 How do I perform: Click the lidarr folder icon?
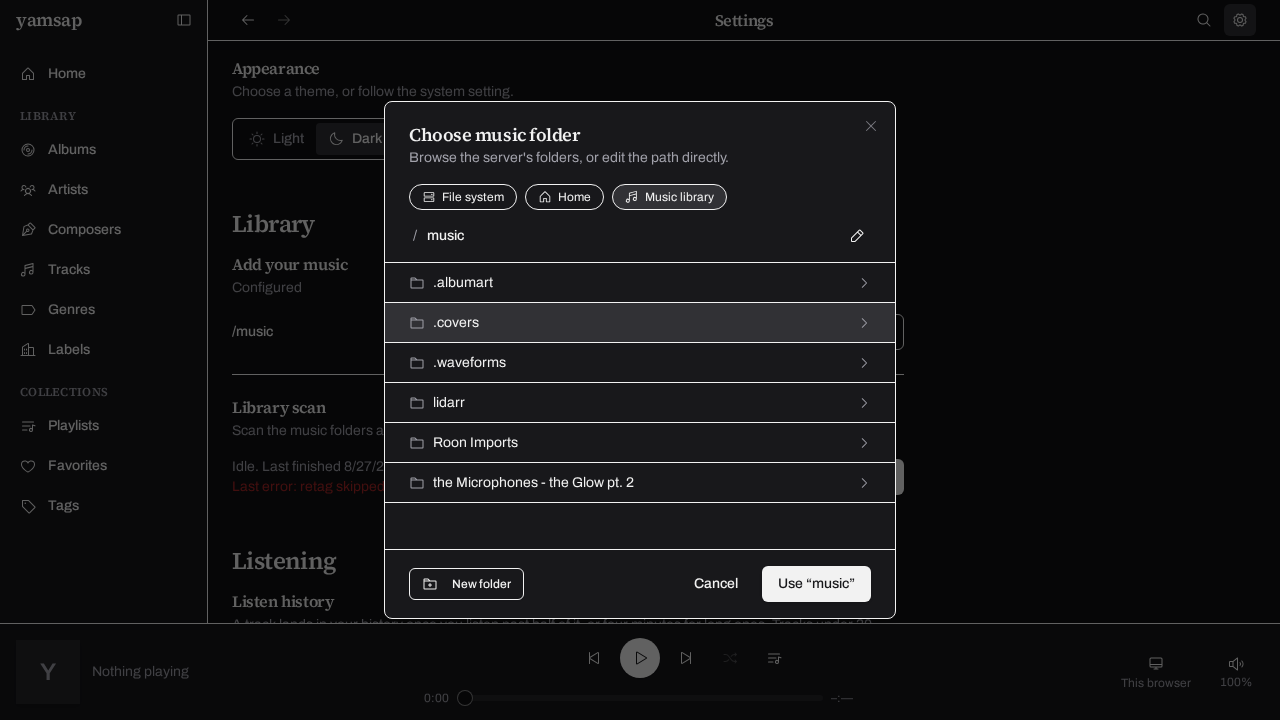417,403
